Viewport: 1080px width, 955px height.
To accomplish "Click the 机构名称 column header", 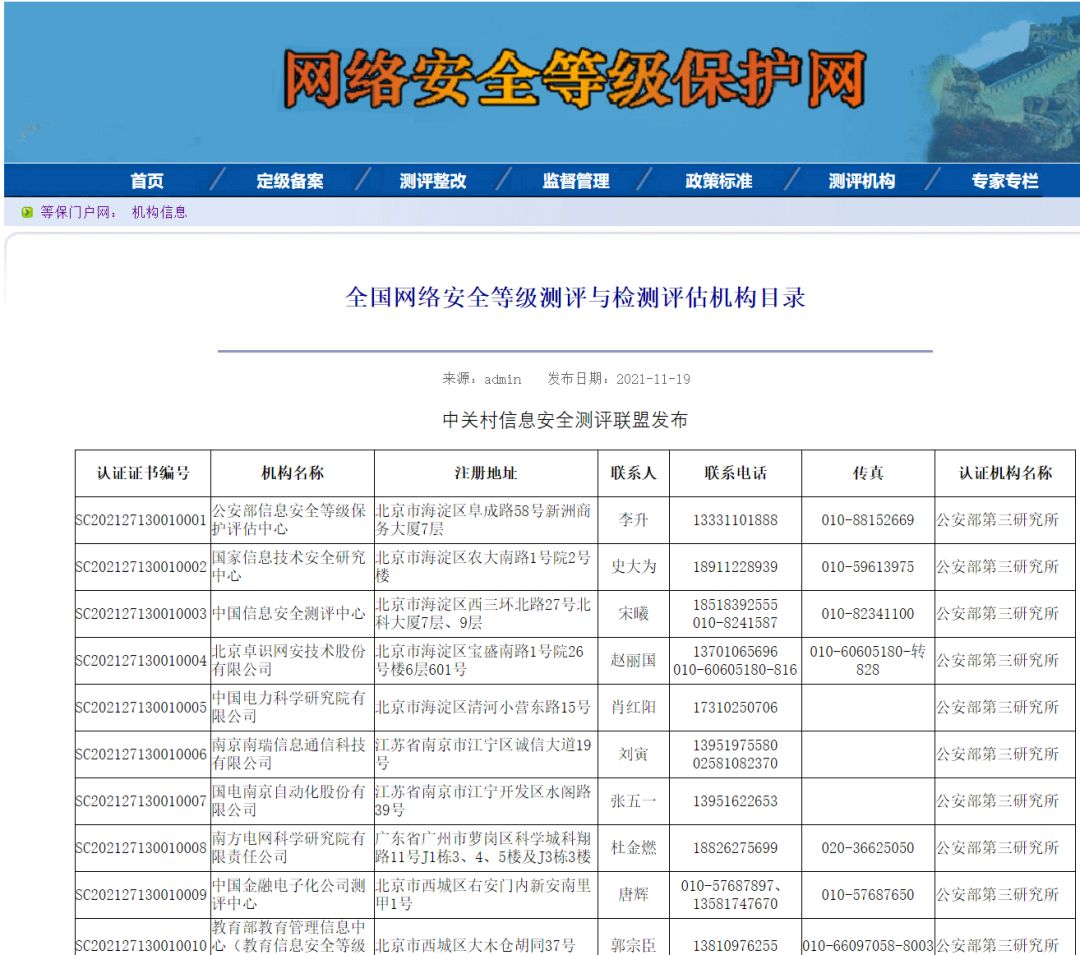I will point(293,473).
